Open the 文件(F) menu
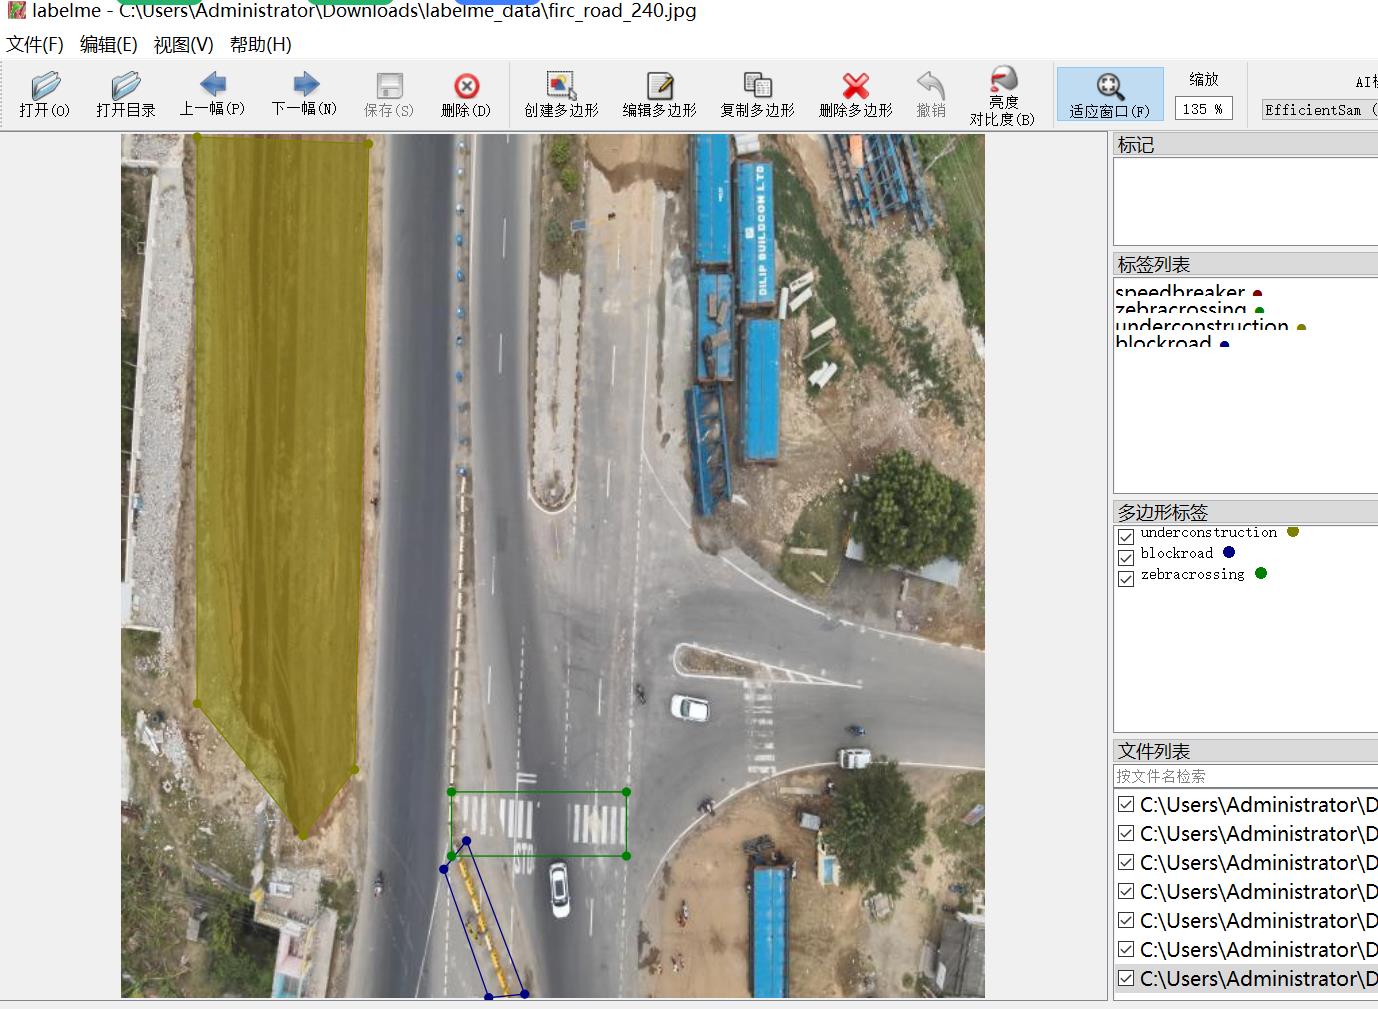The height and width of the screenshot is (1009, 1378). click(x=35, y=45)
